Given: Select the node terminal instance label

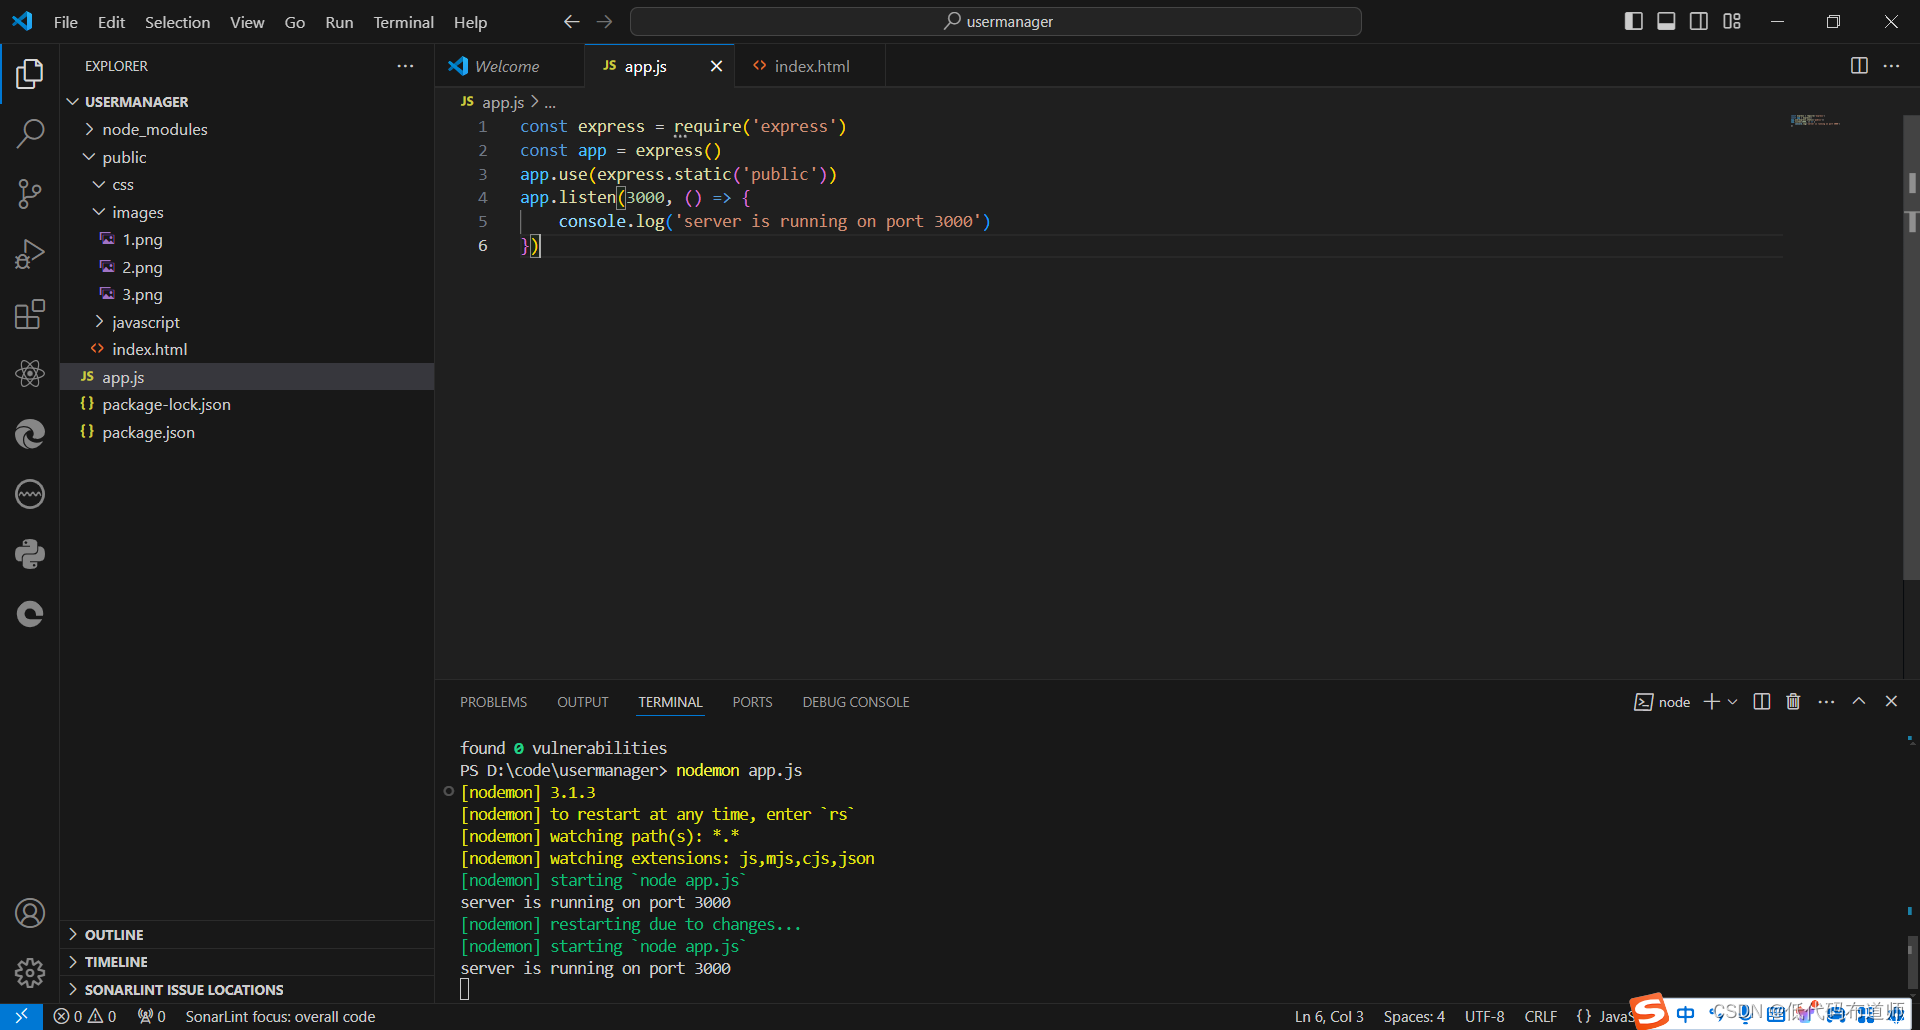Looking at the screenshot, I should coord(1662,702).
